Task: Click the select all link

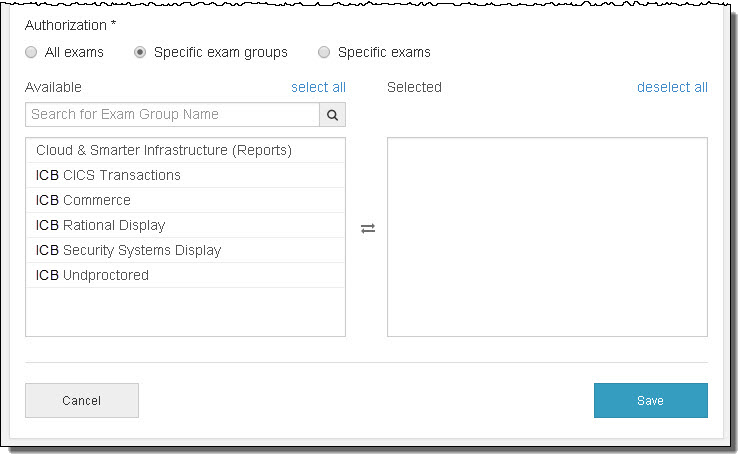Action: pyautogui.click(x=318, y=87)
